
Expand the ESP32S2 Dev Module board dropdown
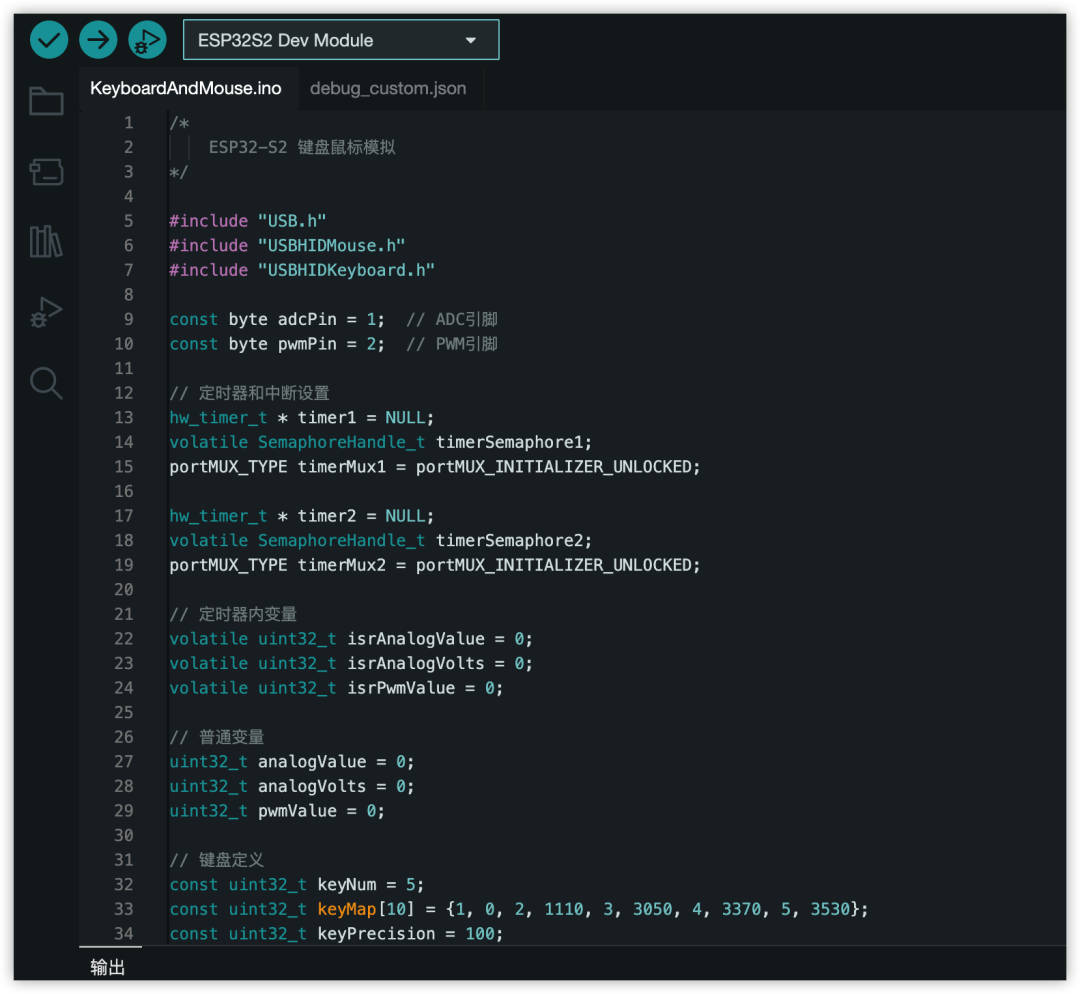[x=341, y=40]
